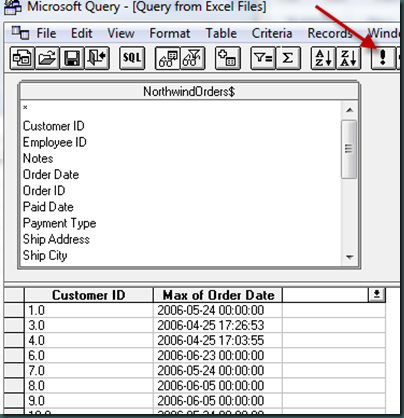Select Notes in the field list
Screen dimensions: 404x418
click(x=38, y=158)
